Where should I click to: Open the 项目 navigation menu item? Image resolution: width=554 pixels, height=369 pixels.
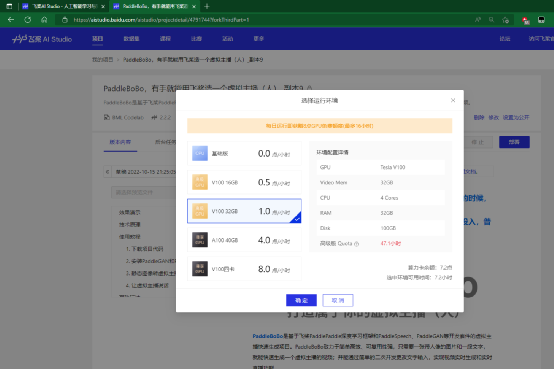[98, 39]
